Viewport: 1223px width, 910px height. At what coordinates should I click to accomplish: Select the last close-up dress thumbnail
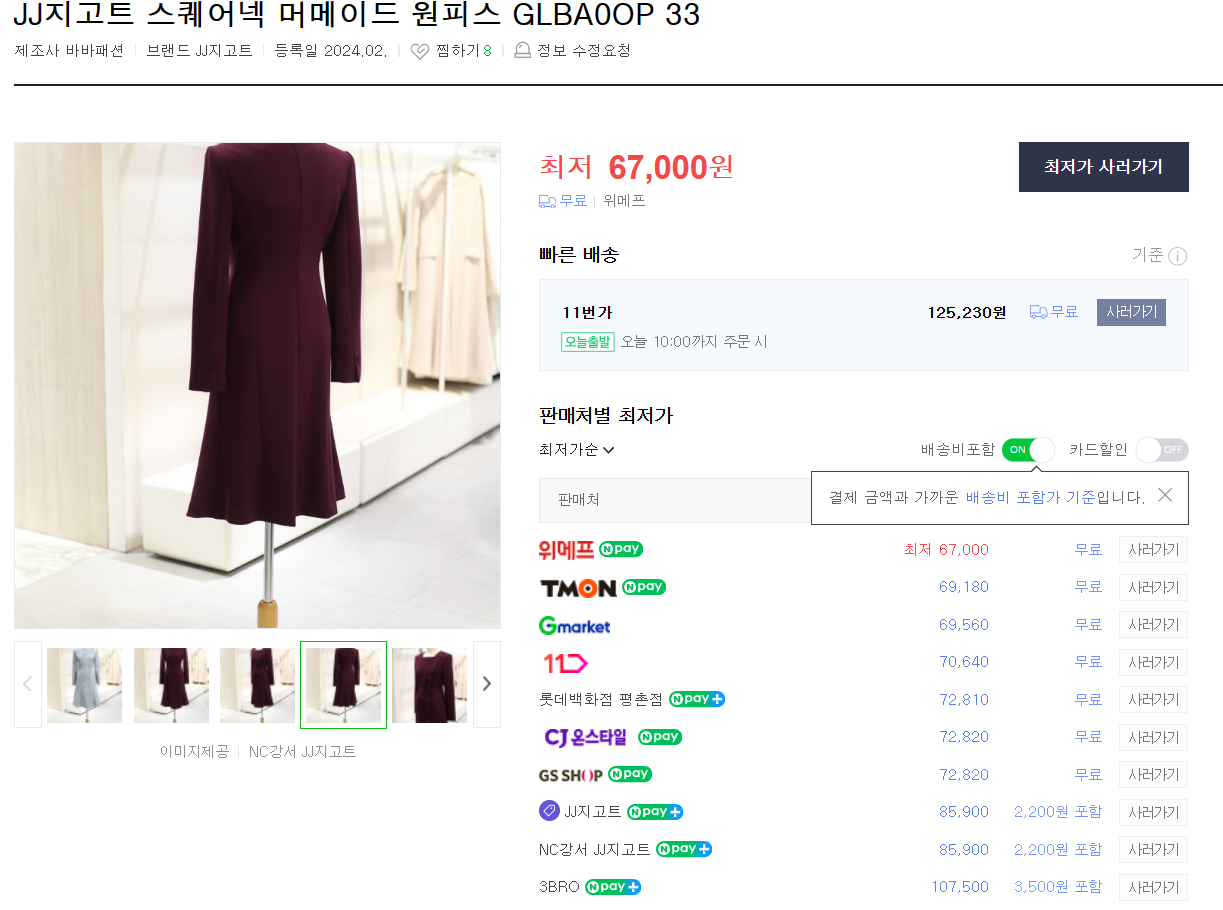click(x=429, y=685)
